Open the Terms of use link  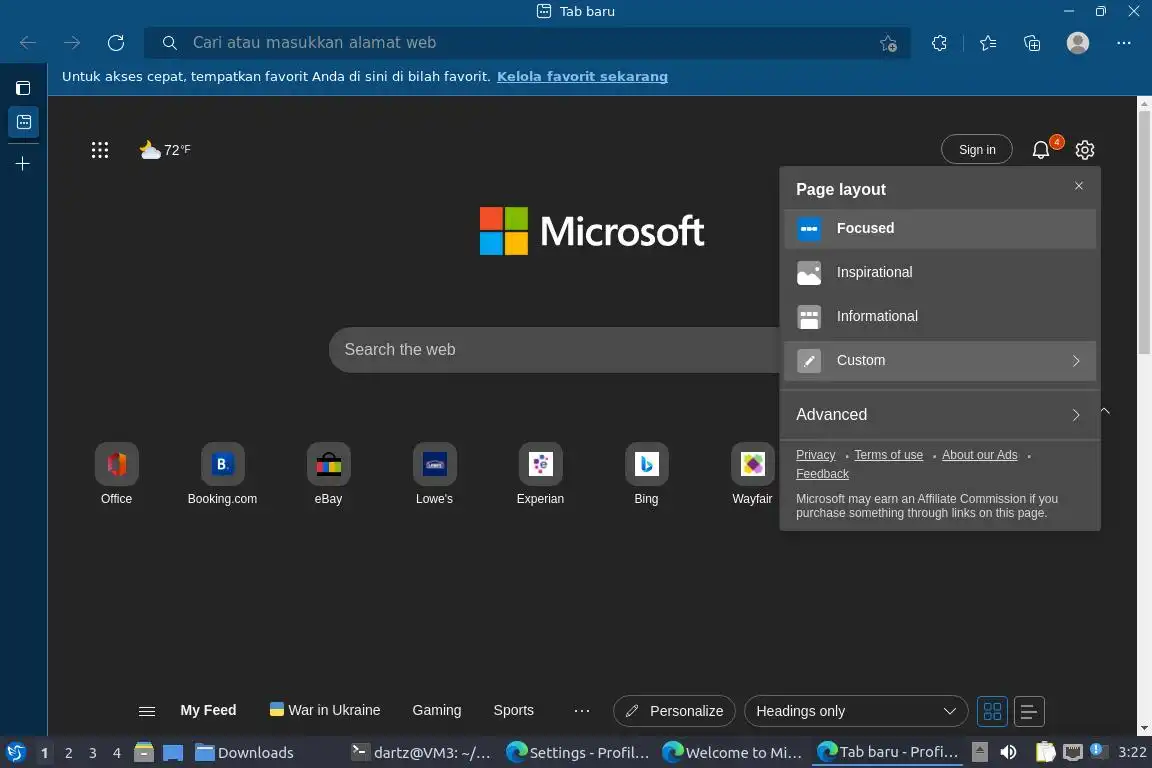coord(888,455)
